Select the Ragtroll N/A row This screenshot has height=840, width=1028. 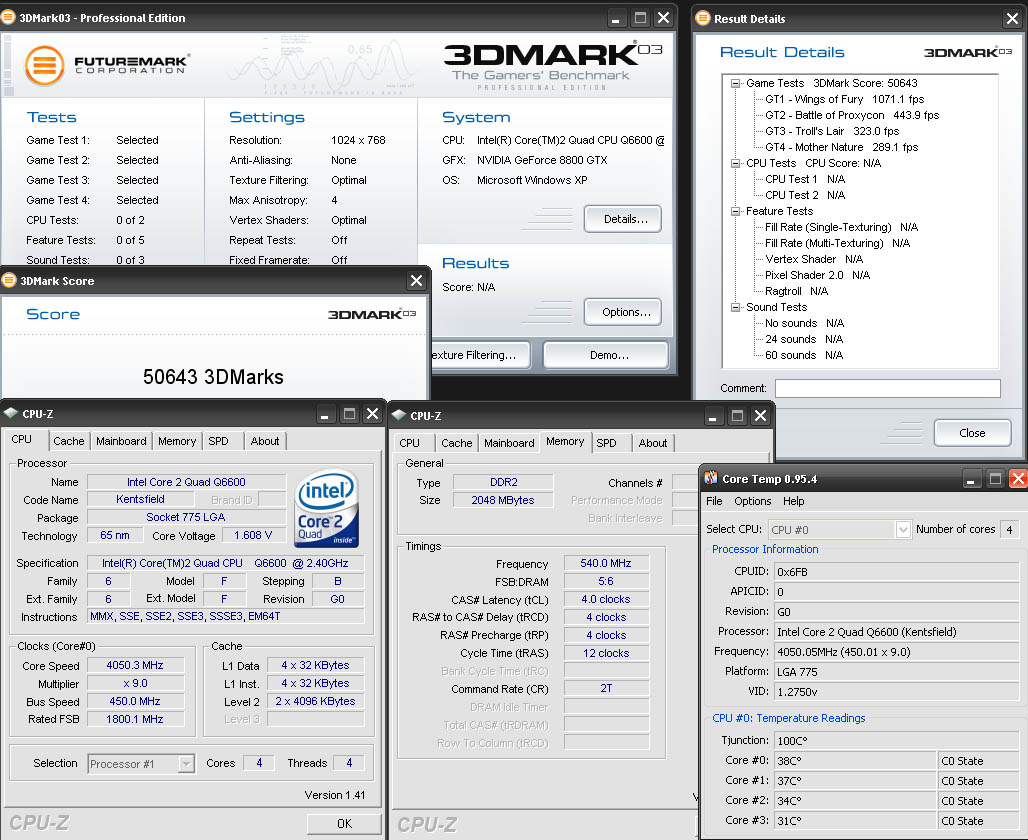click(797, 291)
